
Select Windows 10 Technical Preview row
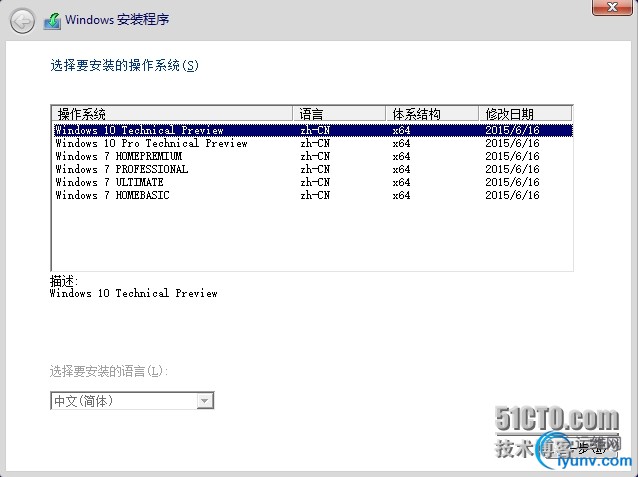(x=312, y=130)
